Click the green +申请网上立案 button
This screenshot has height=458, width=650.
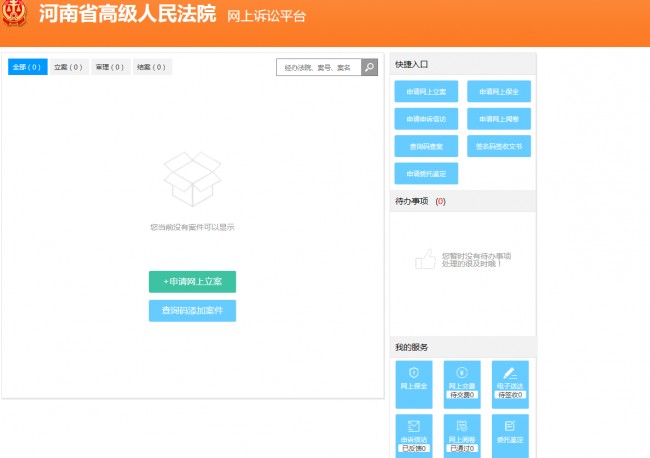pyautogui.click(x=192, y=282)
